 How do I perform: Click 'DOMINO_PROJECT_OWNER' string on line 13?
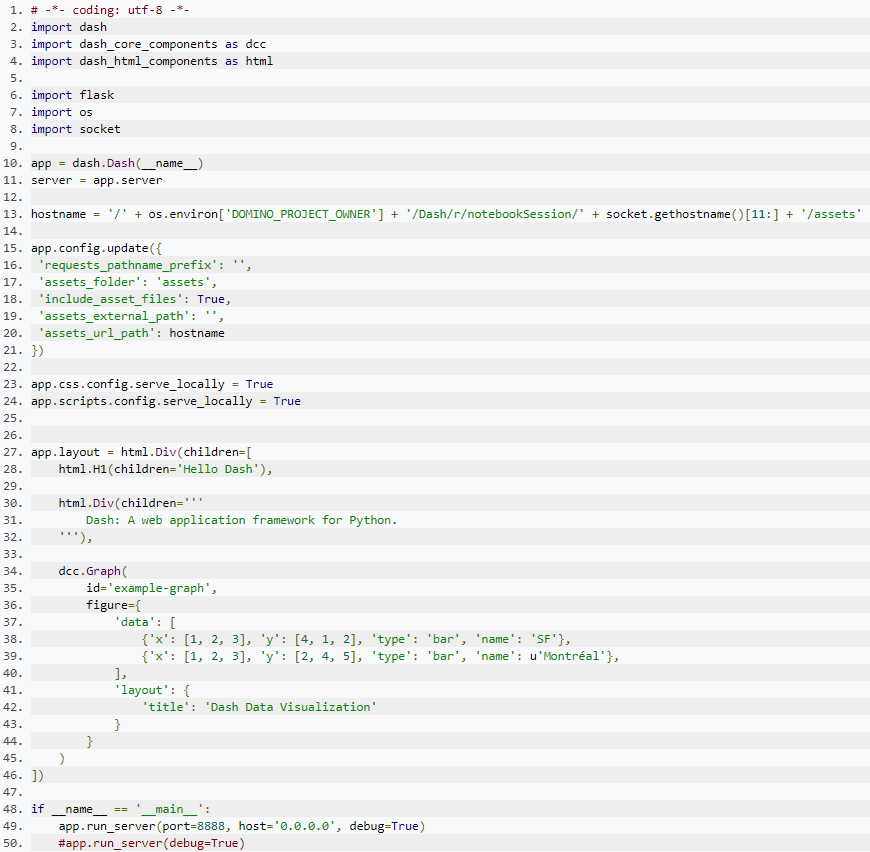(301, 214)
